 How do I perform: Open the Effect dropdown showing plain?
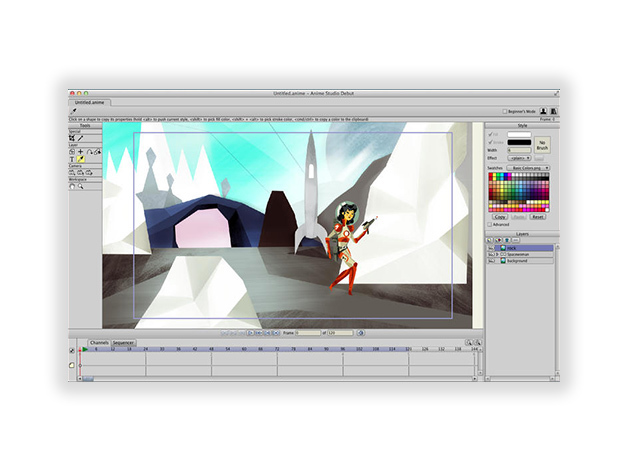(x=519, y=158)
